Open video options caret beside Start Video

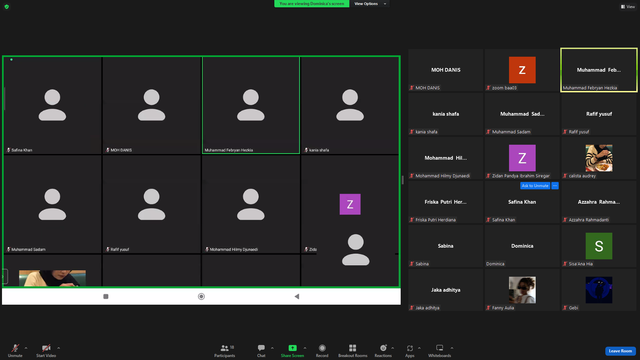58,348
